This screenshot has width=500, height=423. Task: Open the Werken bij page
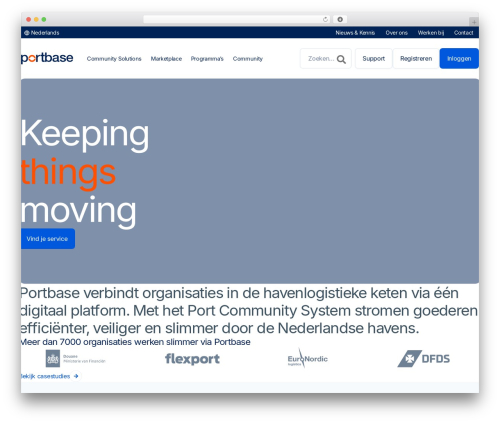(431, 33)
